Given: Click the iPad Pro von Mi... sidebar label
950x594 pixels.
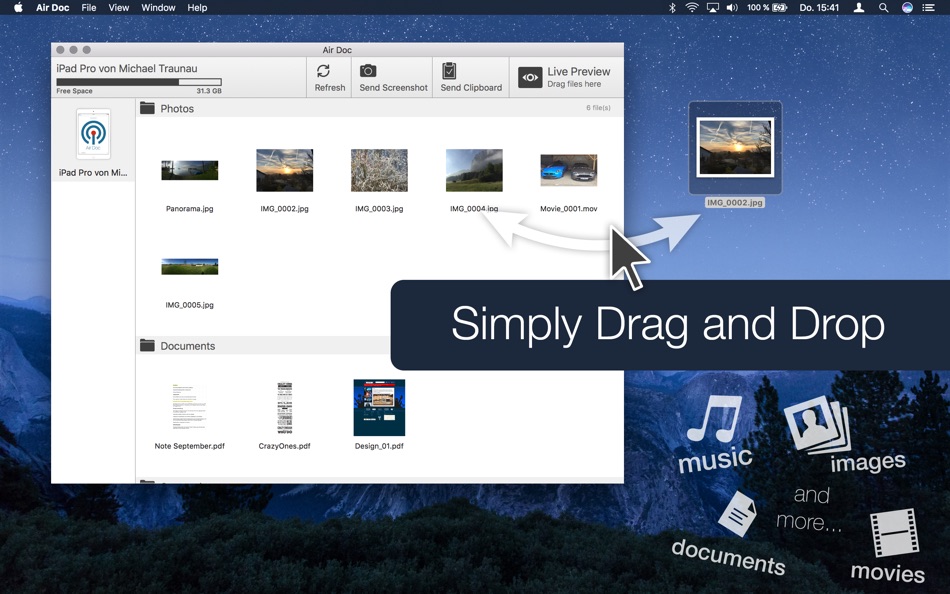Looking at the screenshot, I should click(93, 173).
